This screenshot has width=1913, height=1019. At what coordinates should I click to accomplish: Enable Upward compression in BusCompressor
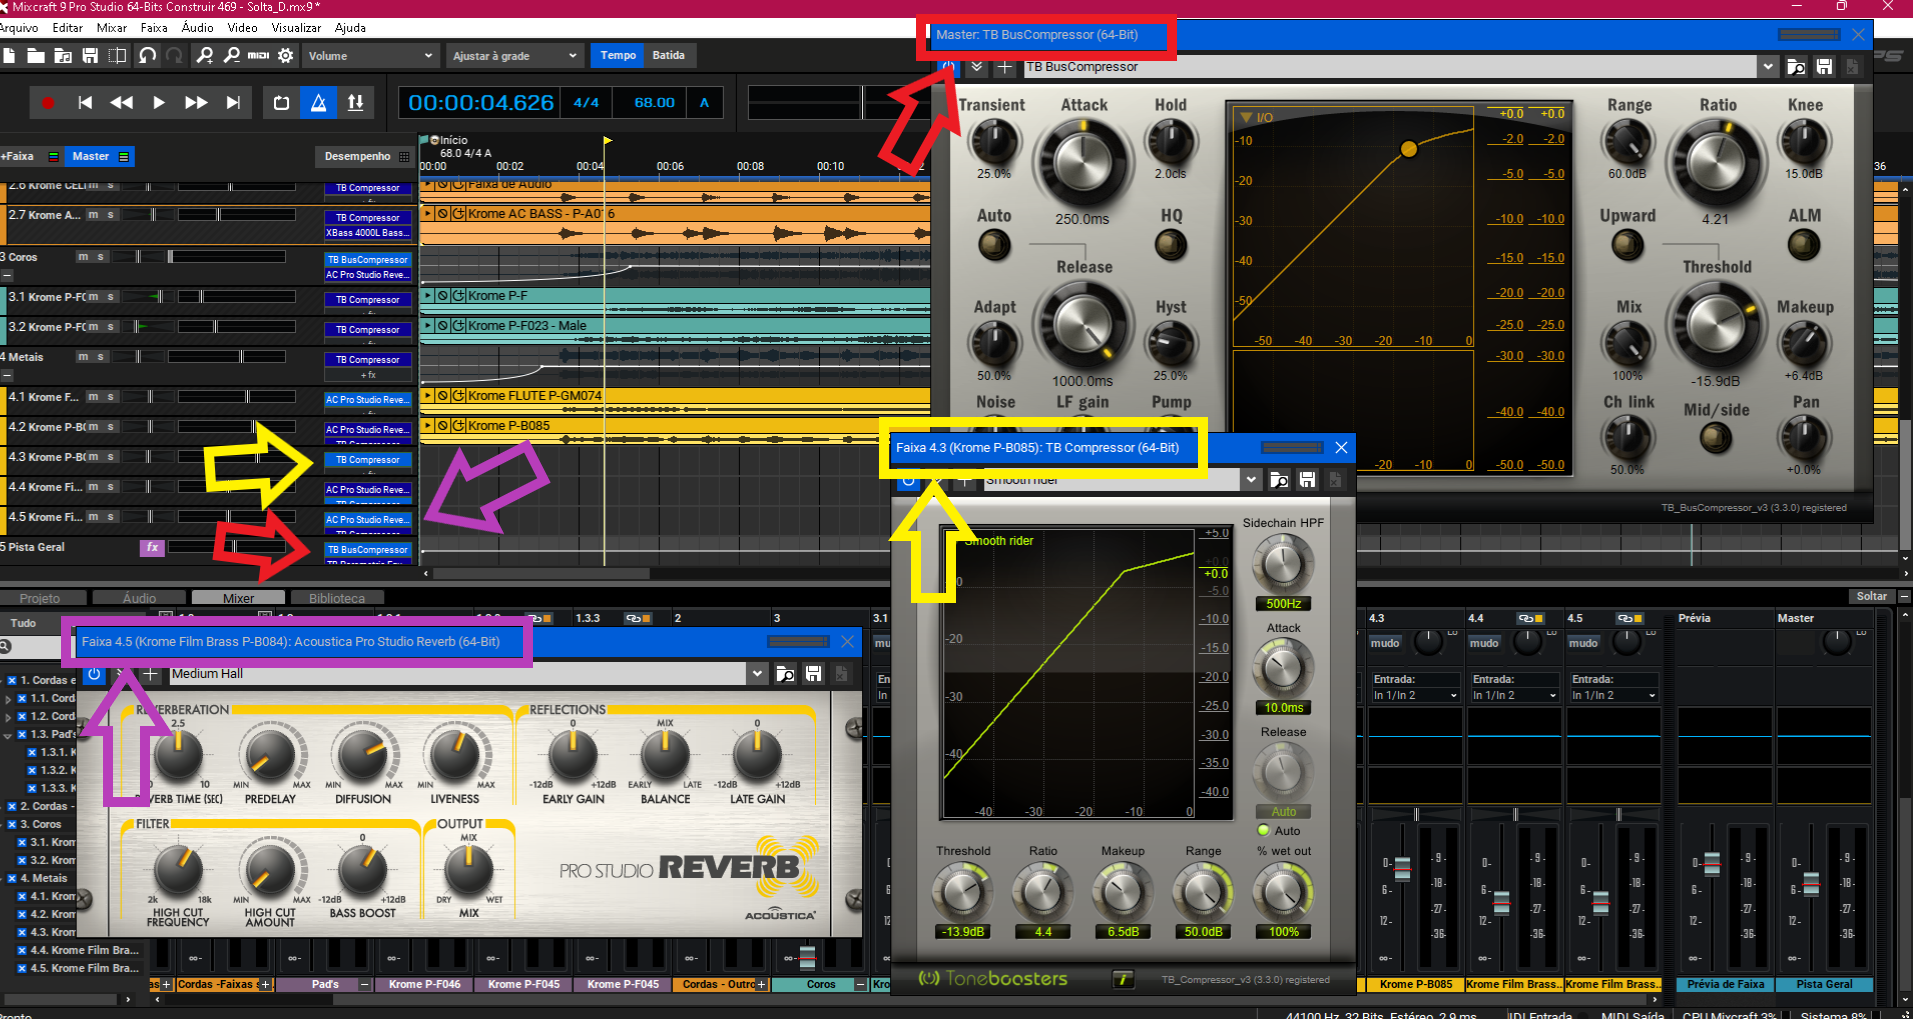pos(1627,244)
